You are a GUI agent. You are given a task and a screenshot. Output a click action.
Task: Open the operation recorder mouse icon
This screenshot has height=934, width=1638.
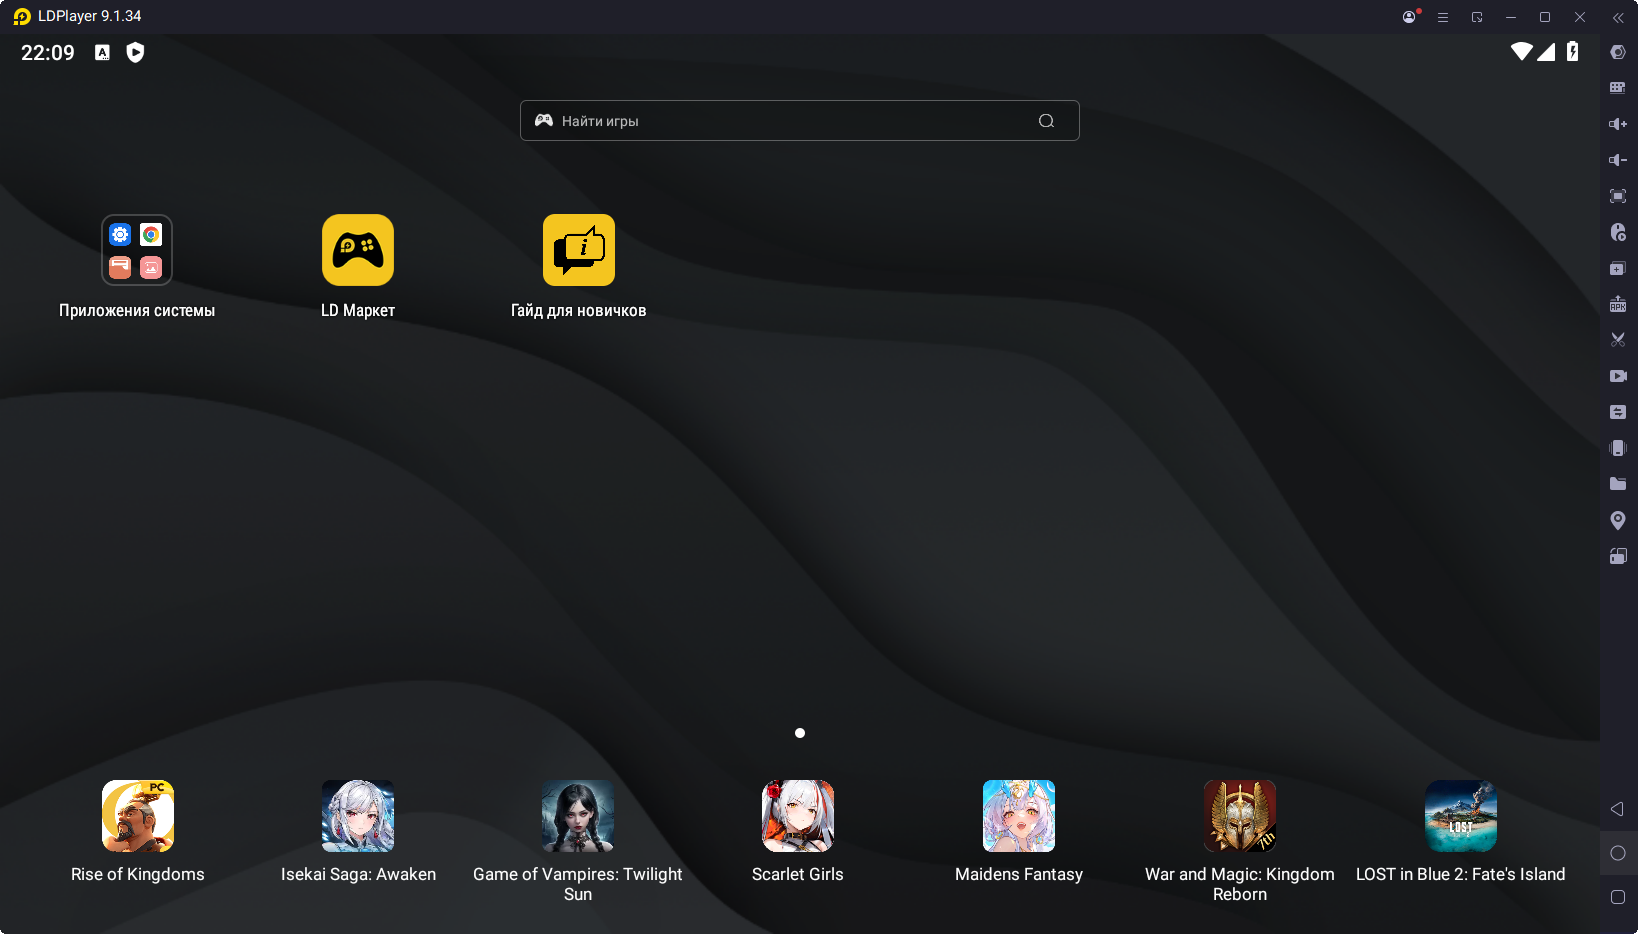tap(1618, 232)
